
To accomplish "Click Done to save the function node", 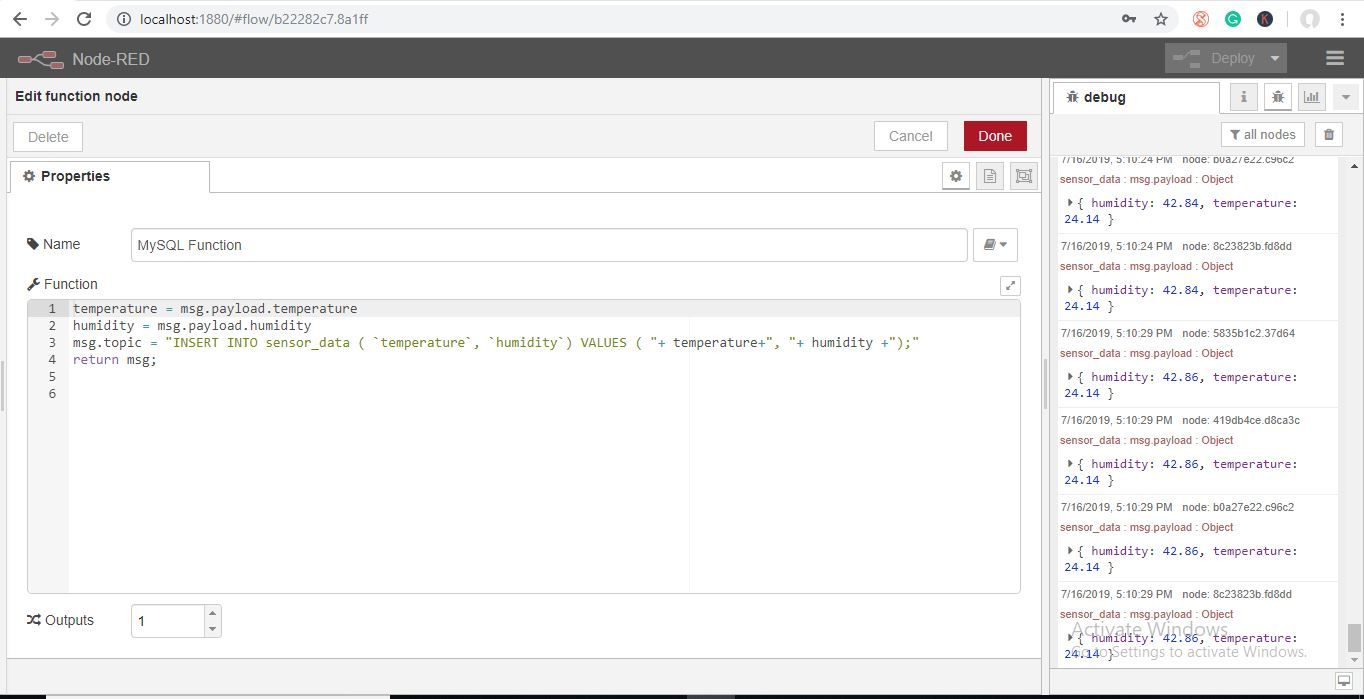I will coord(995,136).
